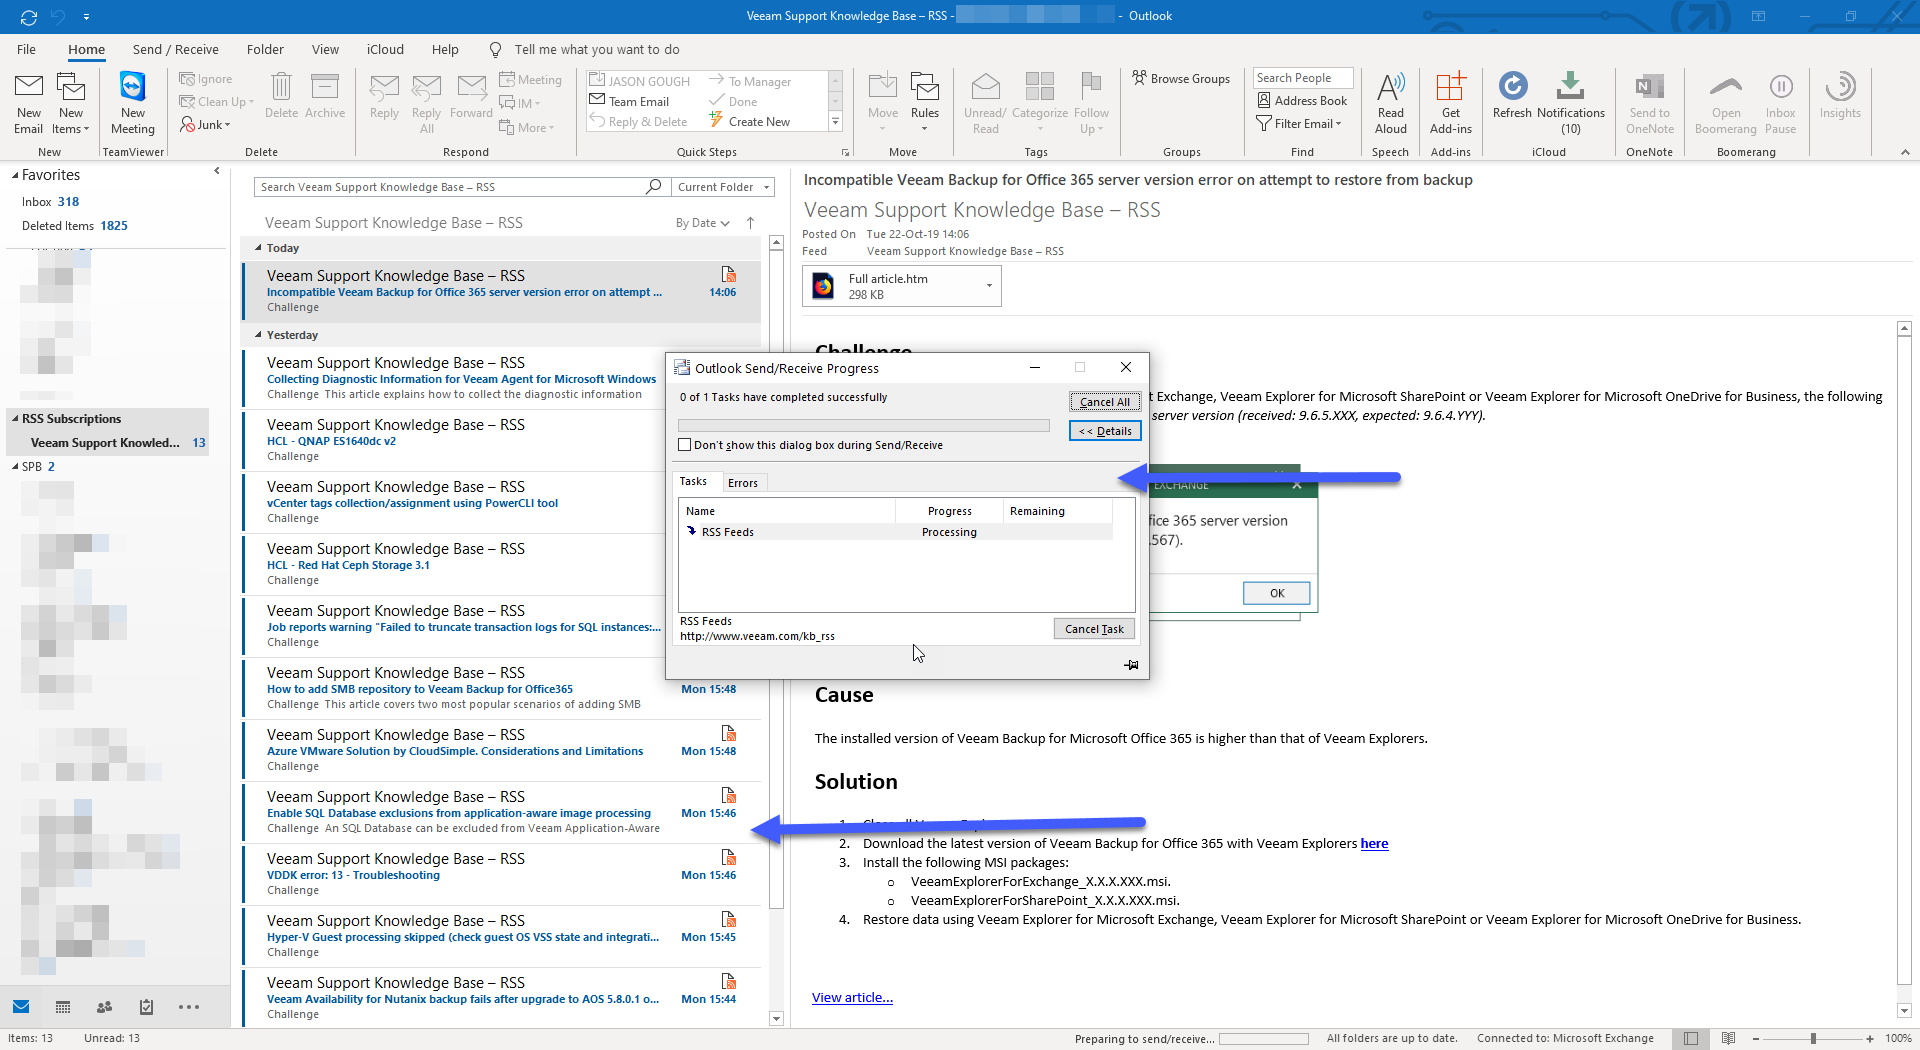Open the Send / Receive ribbon tab
The height and width of the screenshot is (1050, 1920).
[175, 49]
